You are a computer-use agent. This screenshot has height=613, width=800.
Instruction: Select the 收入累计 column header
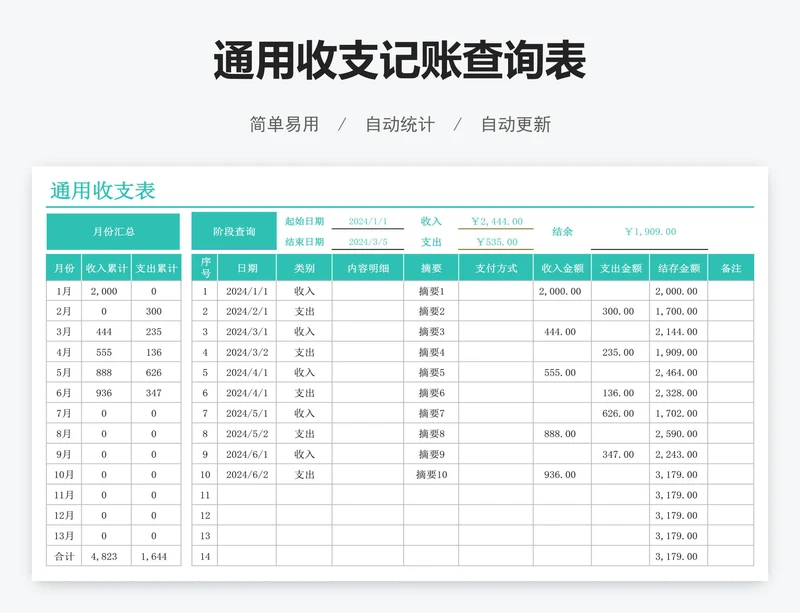(x=106, y=268)
